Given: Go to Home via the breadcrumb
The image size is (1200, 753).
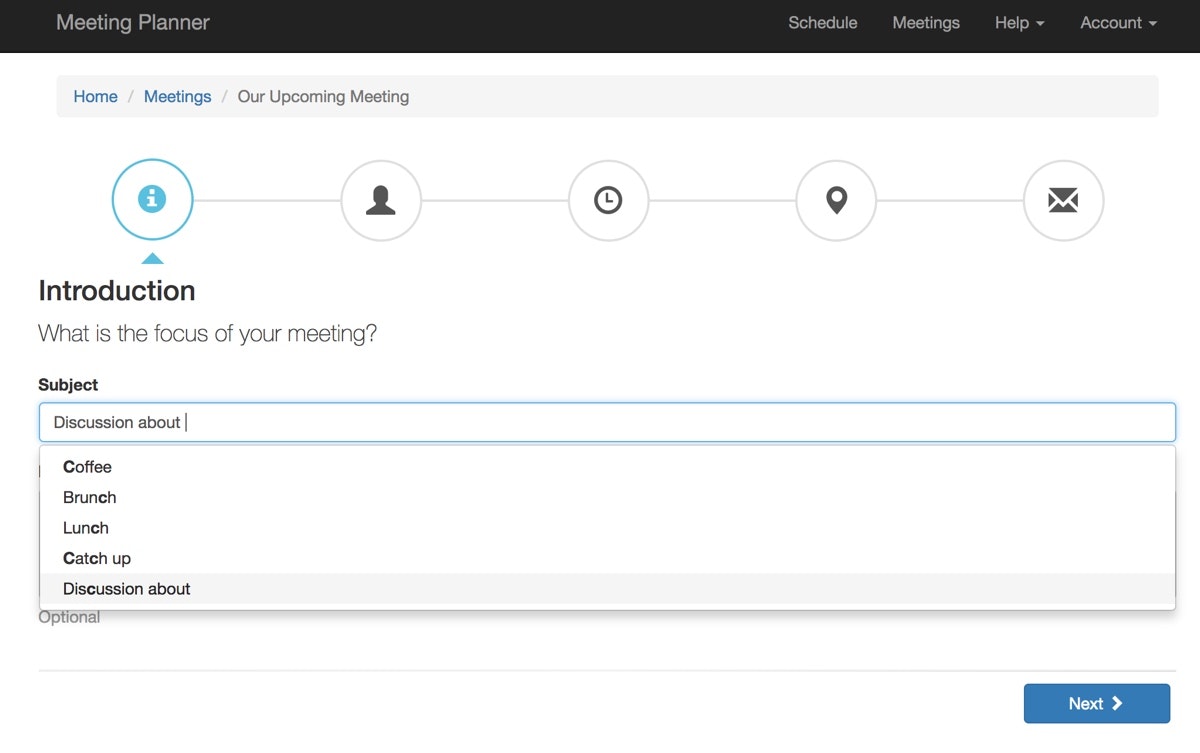Looking at the screenshot, I should pos(95,96).
